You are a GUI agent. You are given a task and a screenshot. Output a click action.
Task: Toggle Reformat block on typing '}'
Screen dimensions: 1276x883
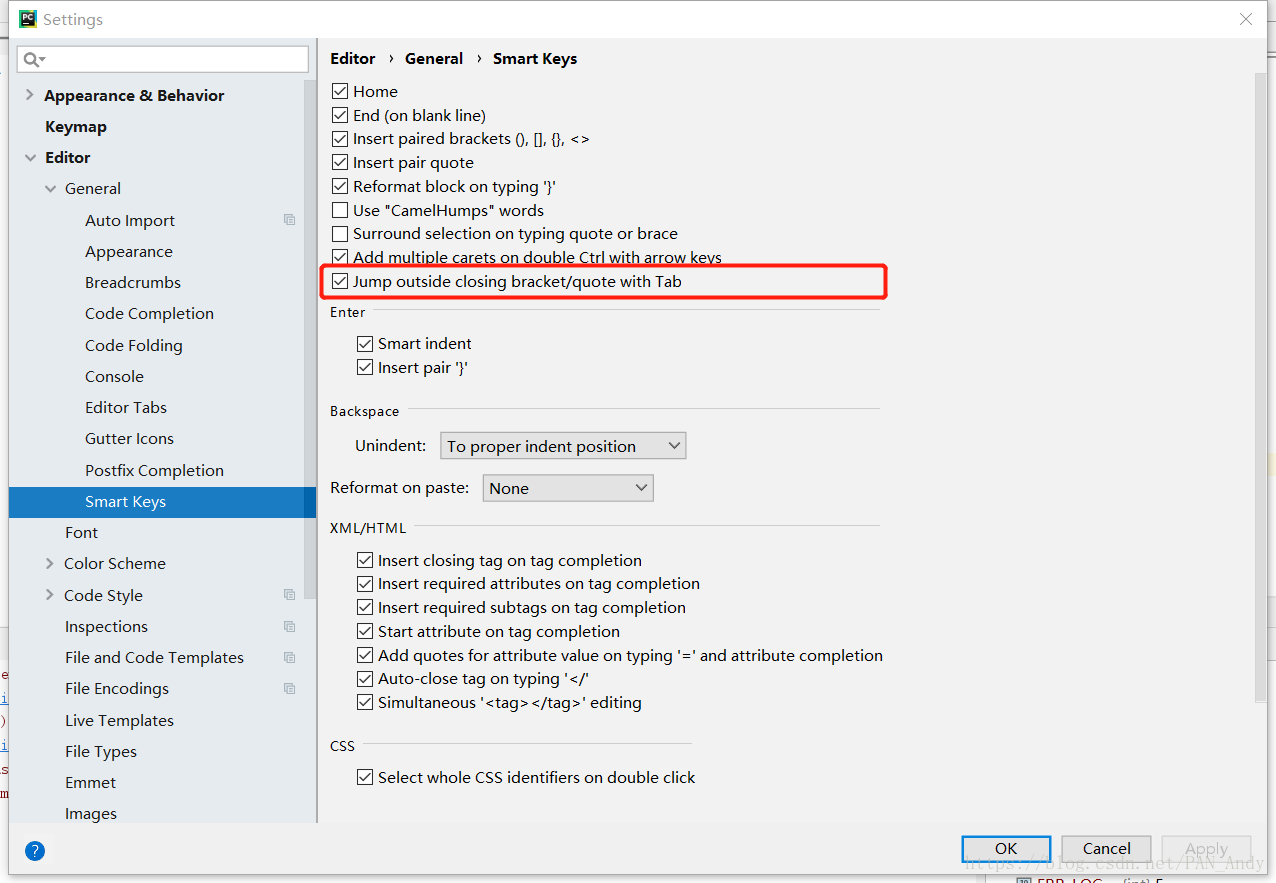(340, 186)
